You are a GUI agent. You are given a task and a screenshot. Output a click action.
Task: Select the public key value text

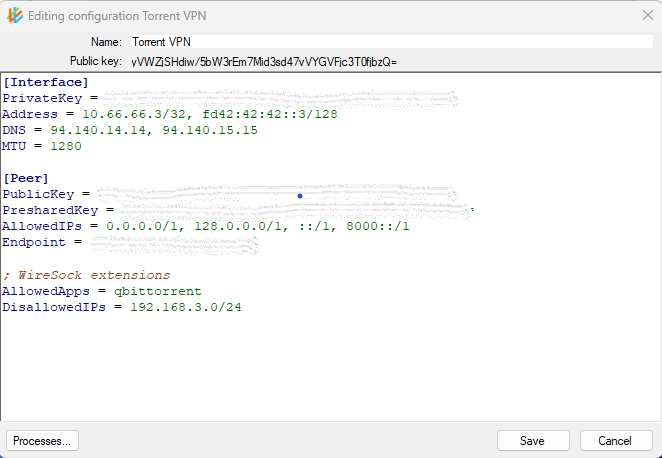[x=264, y=62]
